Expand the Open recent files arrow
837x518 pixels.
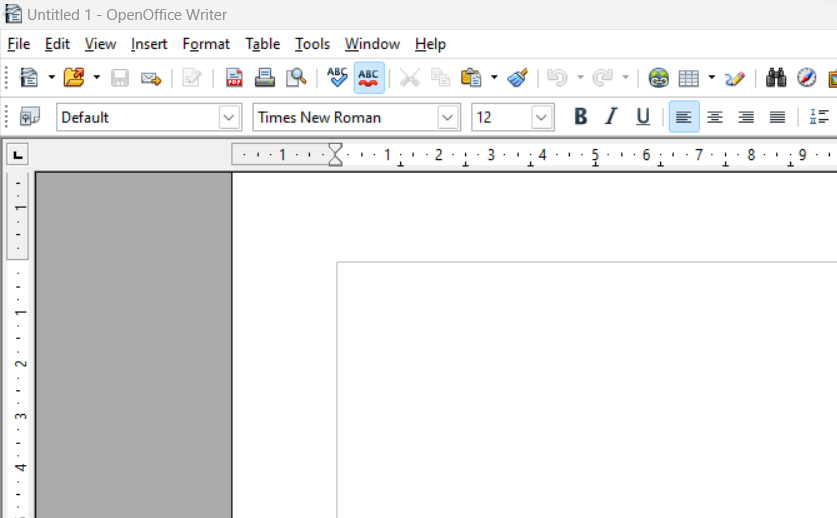pyautogui.click(x=97, y=78)
